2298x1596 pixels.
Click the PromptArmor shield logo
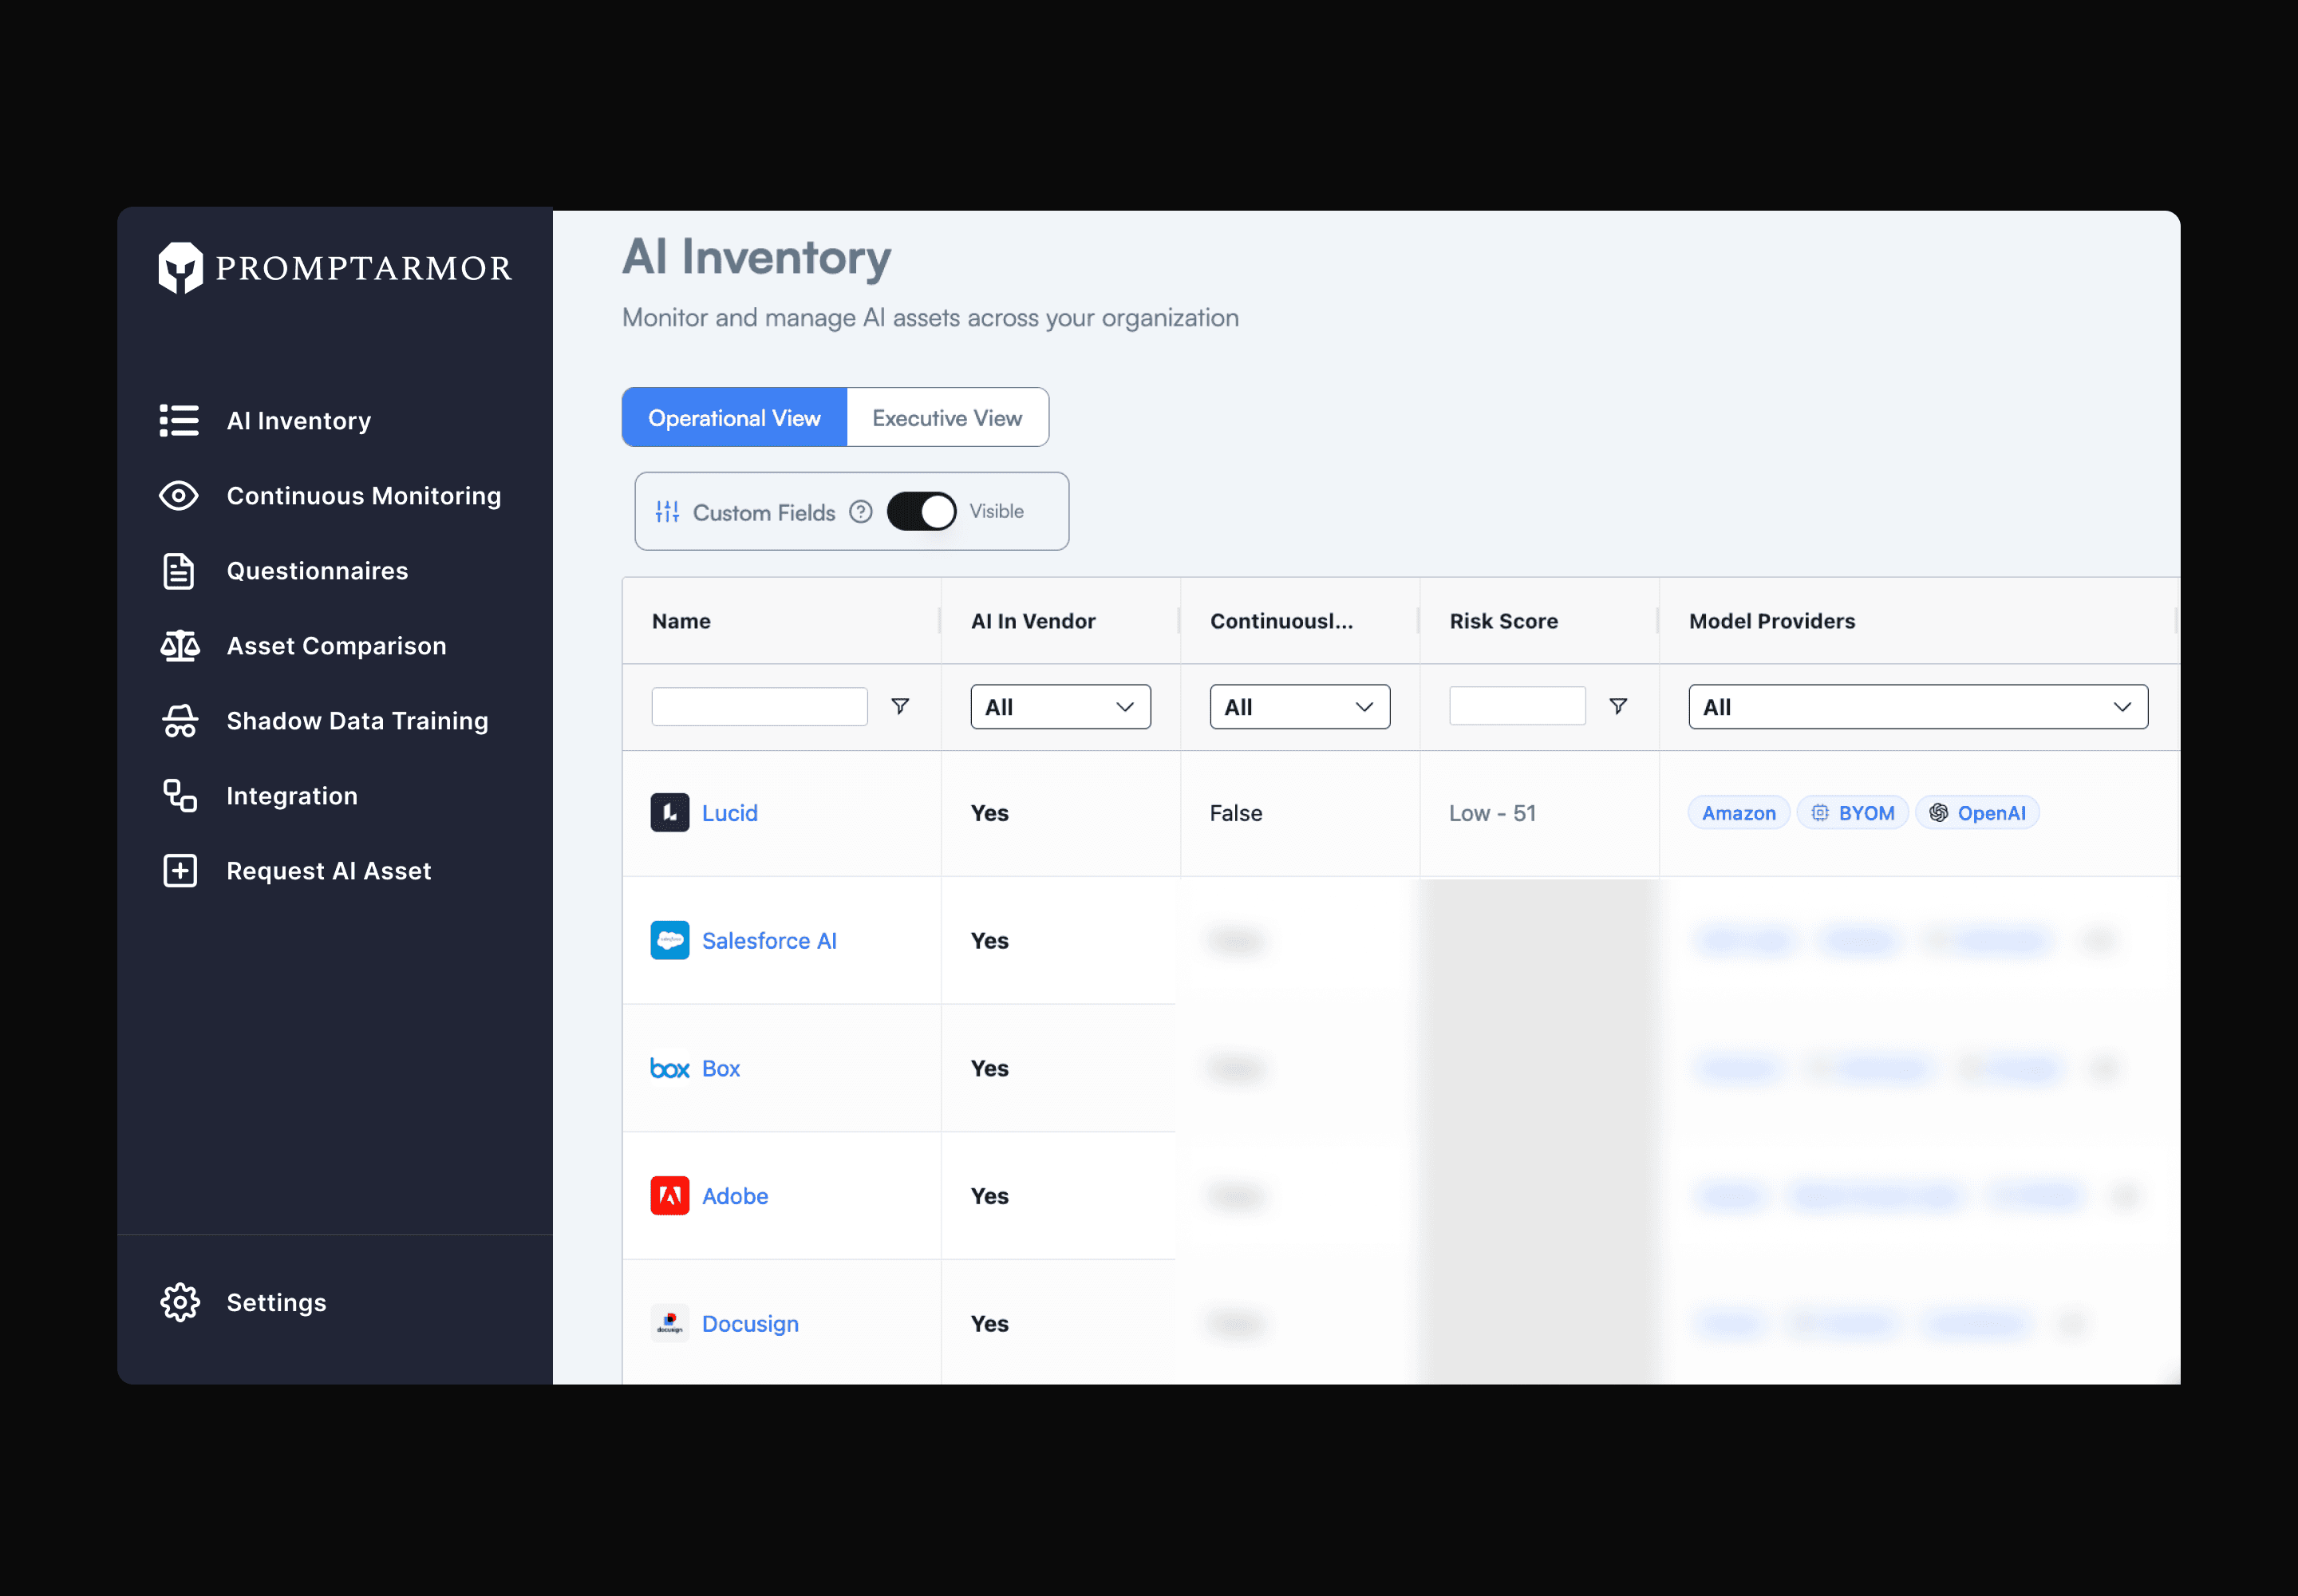pyautogui.click(x=180, y=267)
